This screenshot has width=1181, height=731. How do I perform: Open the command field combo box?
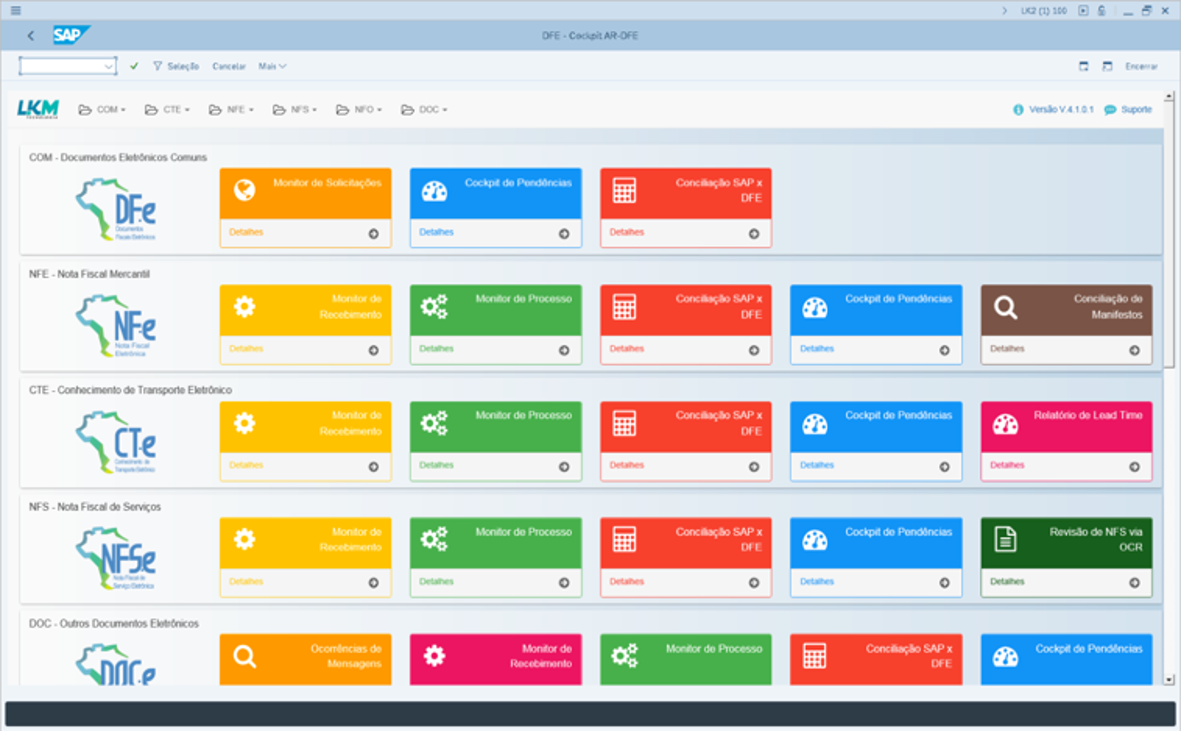point(68,66)
